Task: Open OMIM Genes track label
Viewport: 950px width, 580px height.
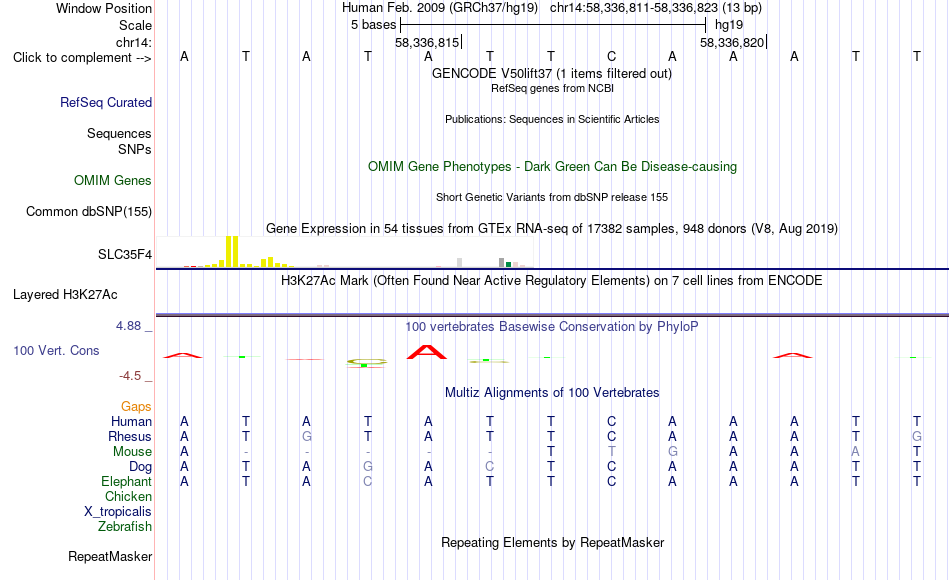Action: [x=112, y=181]
